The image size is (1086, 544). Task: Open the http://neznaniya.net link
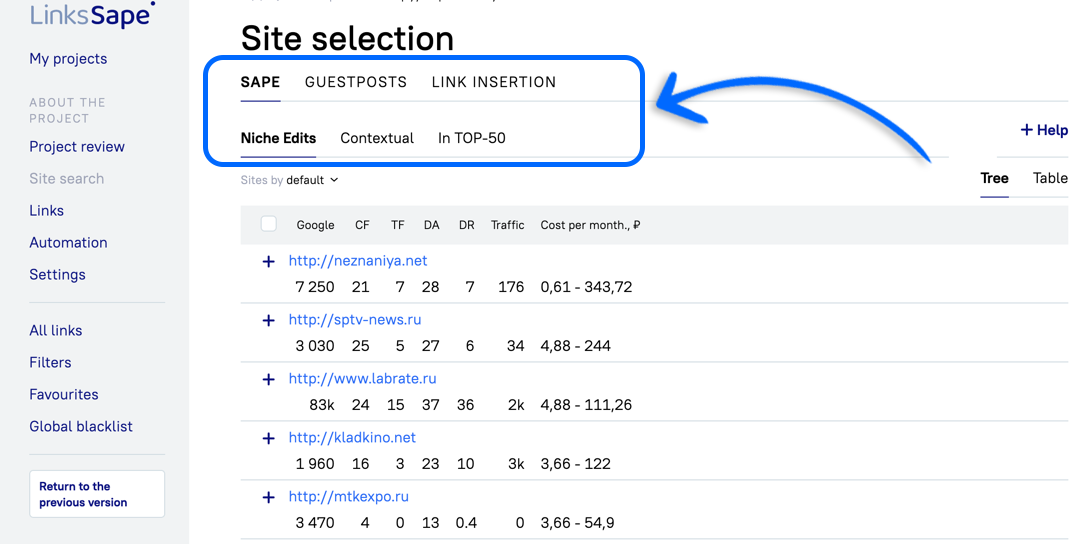coord(358,261)
